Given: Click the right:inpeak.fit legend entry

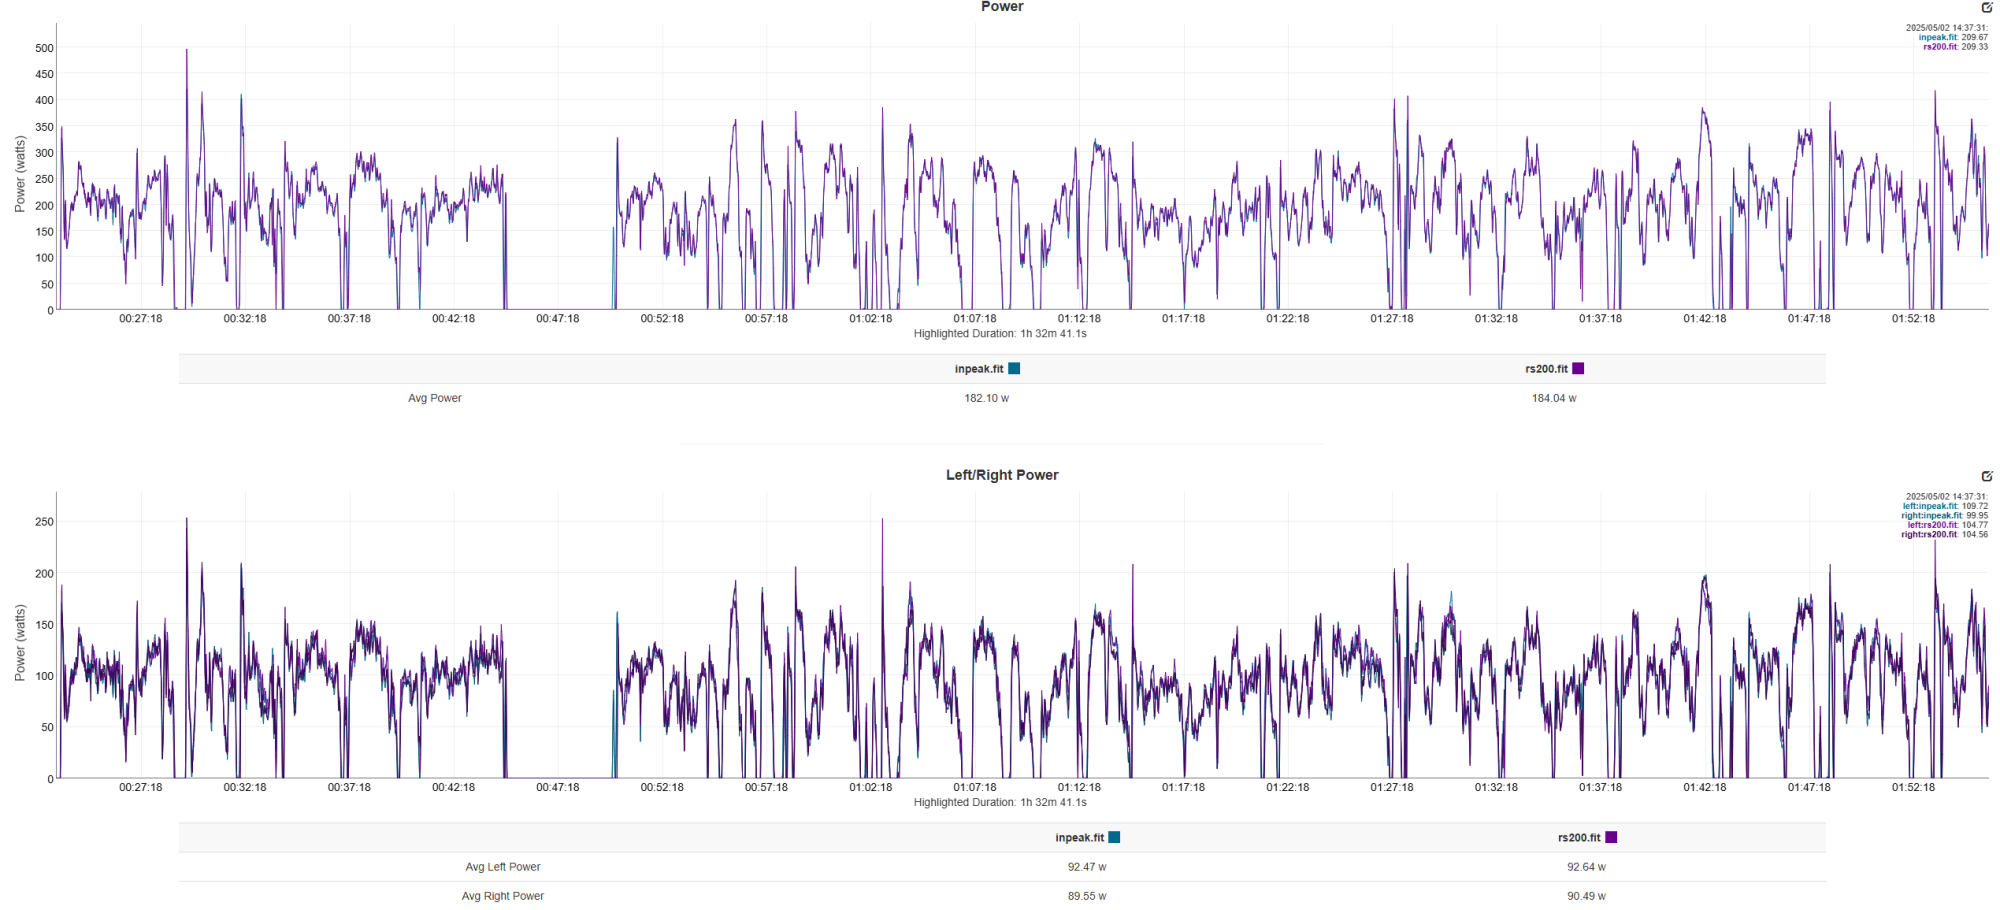Looking at the screenshot, I should (1930, 516).
